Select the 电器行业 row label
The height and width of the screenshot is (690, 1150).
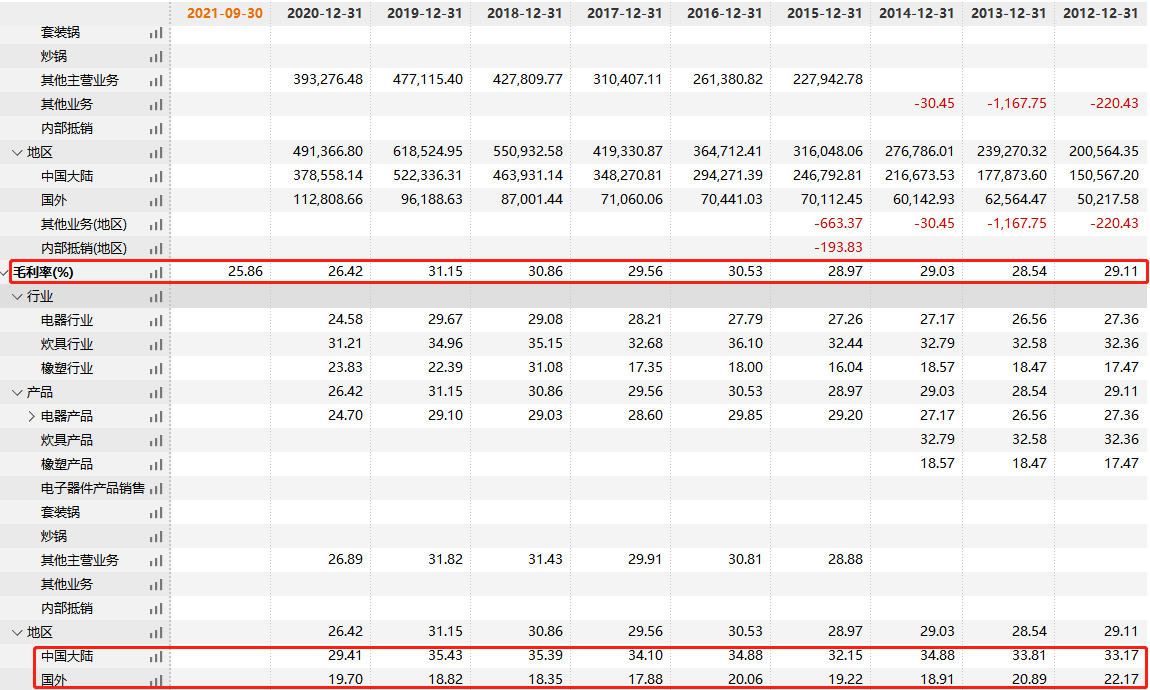coord(67,320)
